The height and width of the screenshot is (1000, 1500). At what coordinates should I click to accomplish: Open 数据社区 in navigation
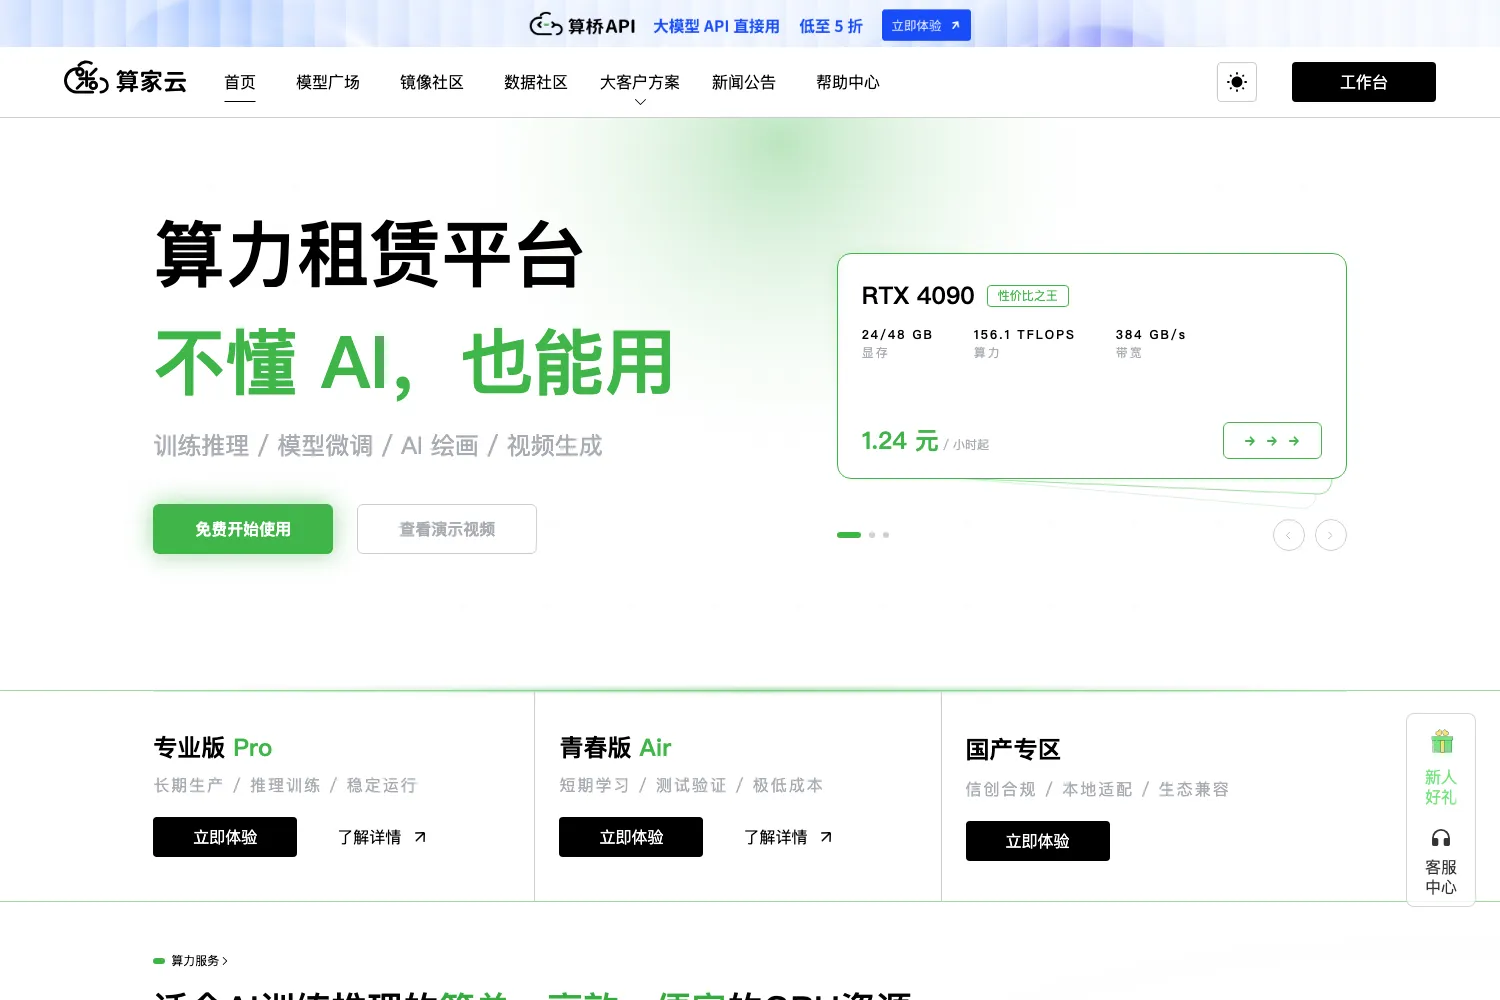point(536,82)
